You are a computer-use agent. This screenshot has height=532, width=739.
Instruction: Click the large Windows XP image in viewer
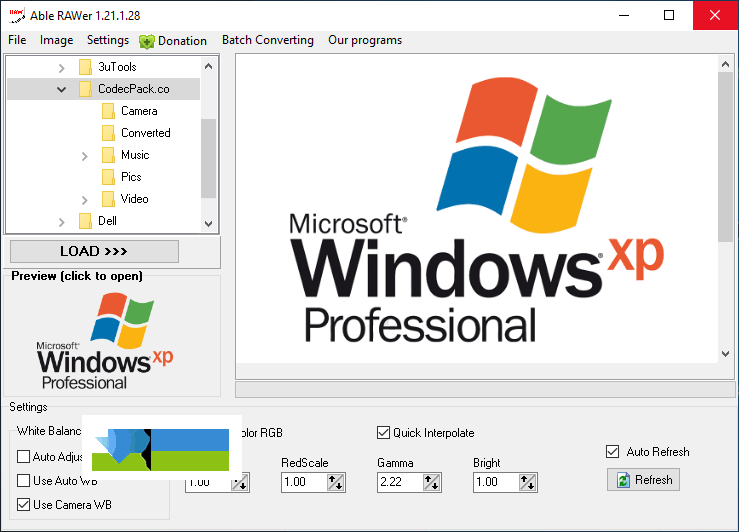click(477, 209)
